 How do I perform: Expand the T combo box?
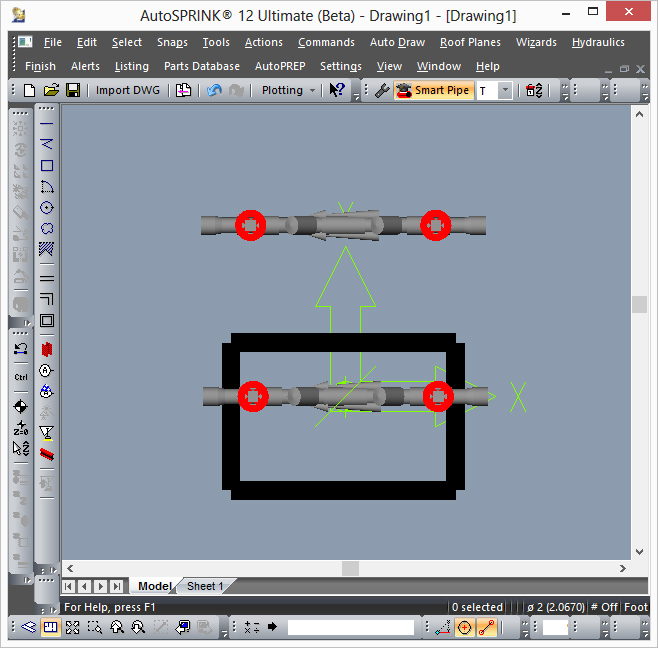[x=505, y=90]
